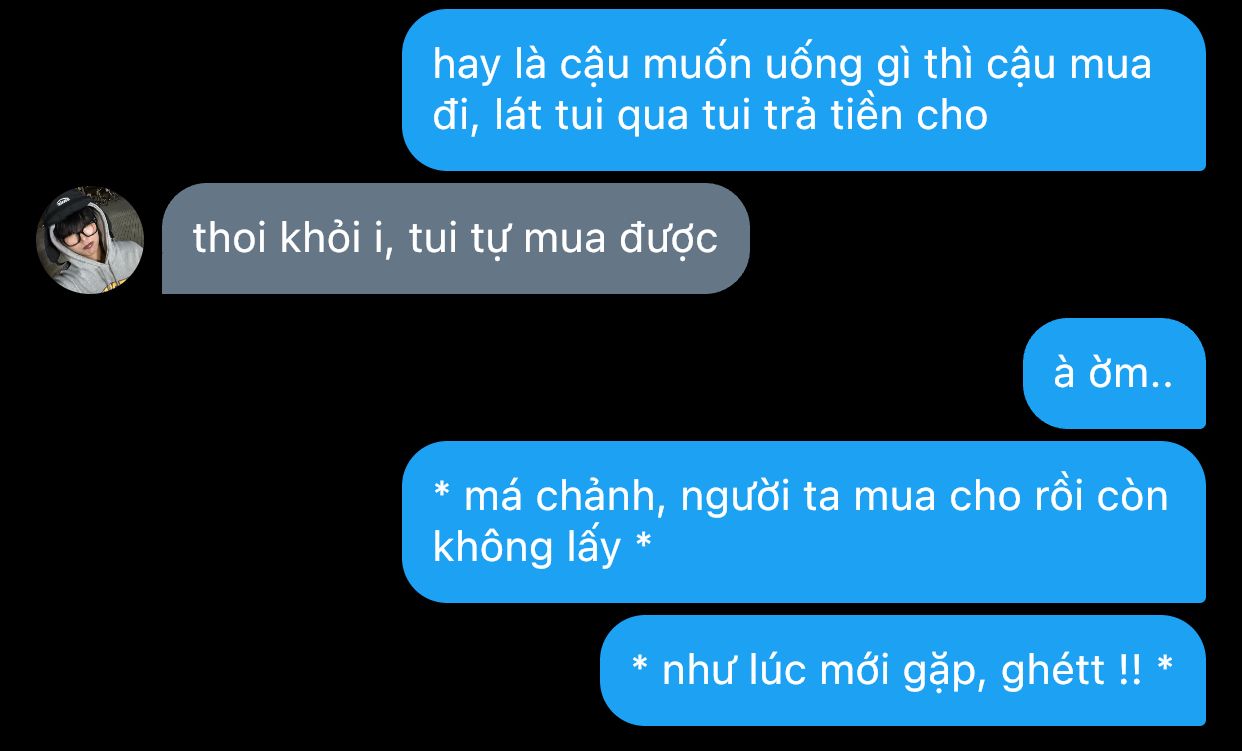Click the '!!' exclamation marks in the last bubble
This screenshot has width=1242, height=751.
click(1130, 669)
